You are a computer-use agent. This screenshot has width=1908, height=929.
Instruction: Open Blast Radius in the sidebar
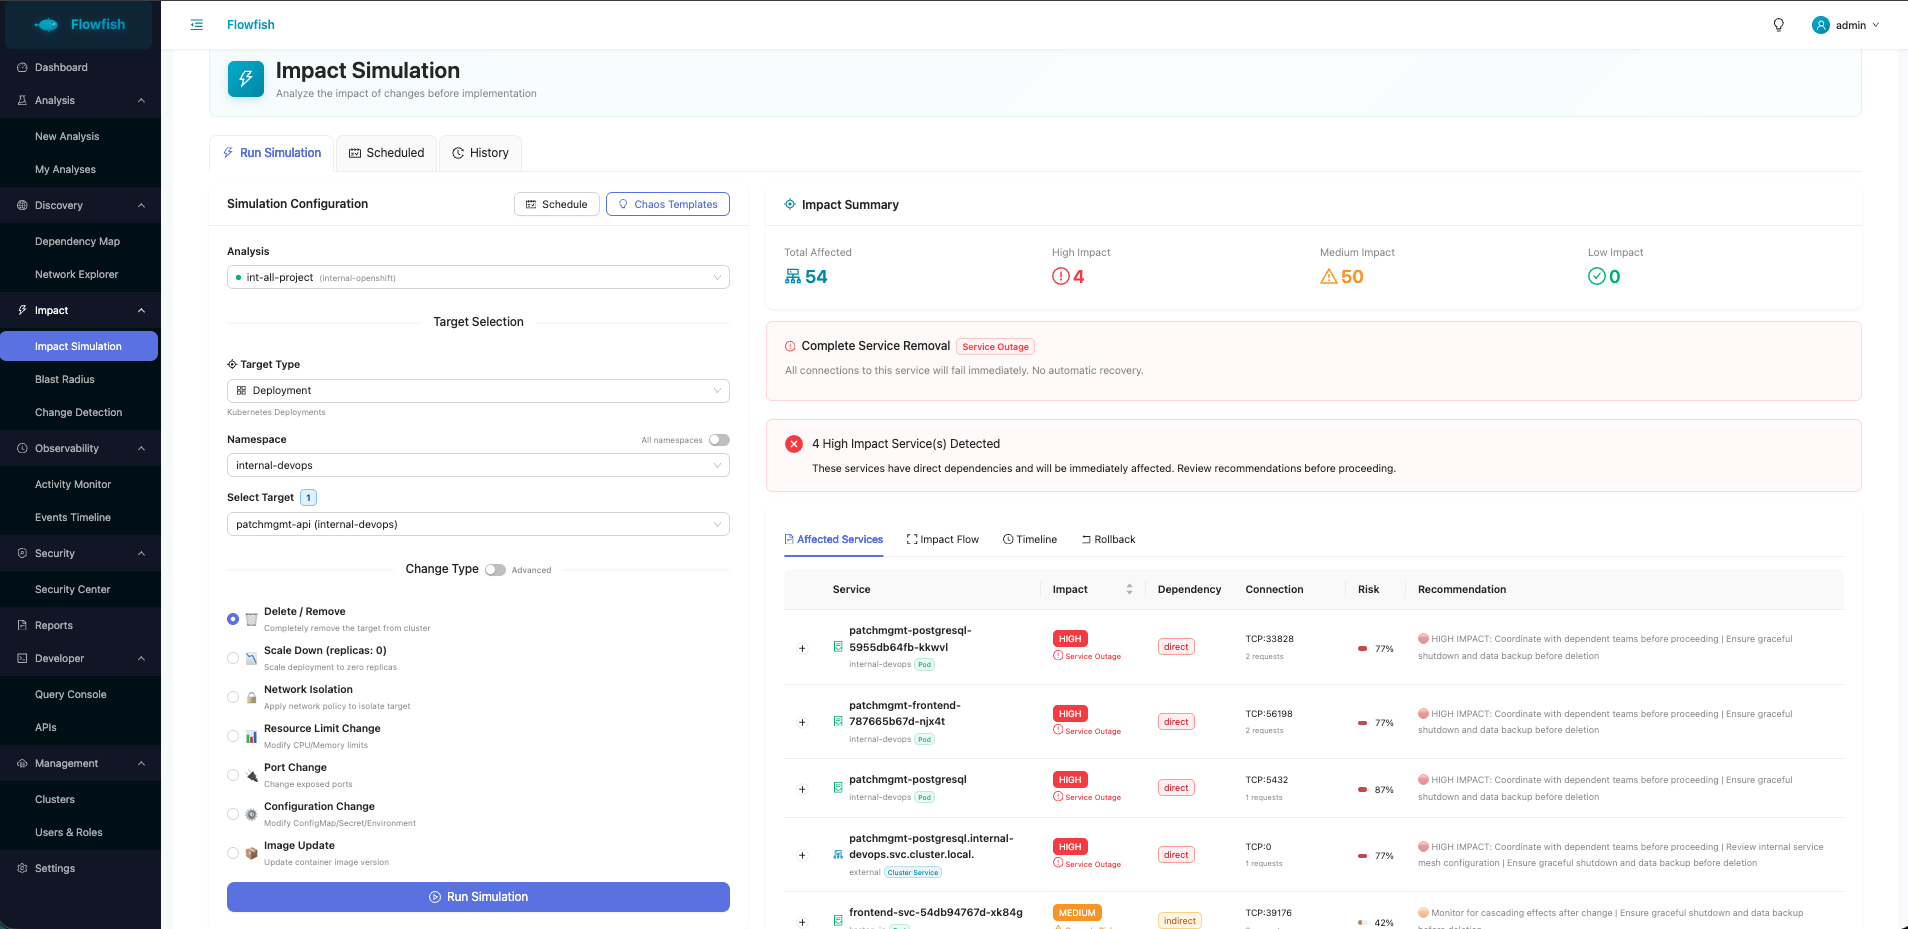65,380
